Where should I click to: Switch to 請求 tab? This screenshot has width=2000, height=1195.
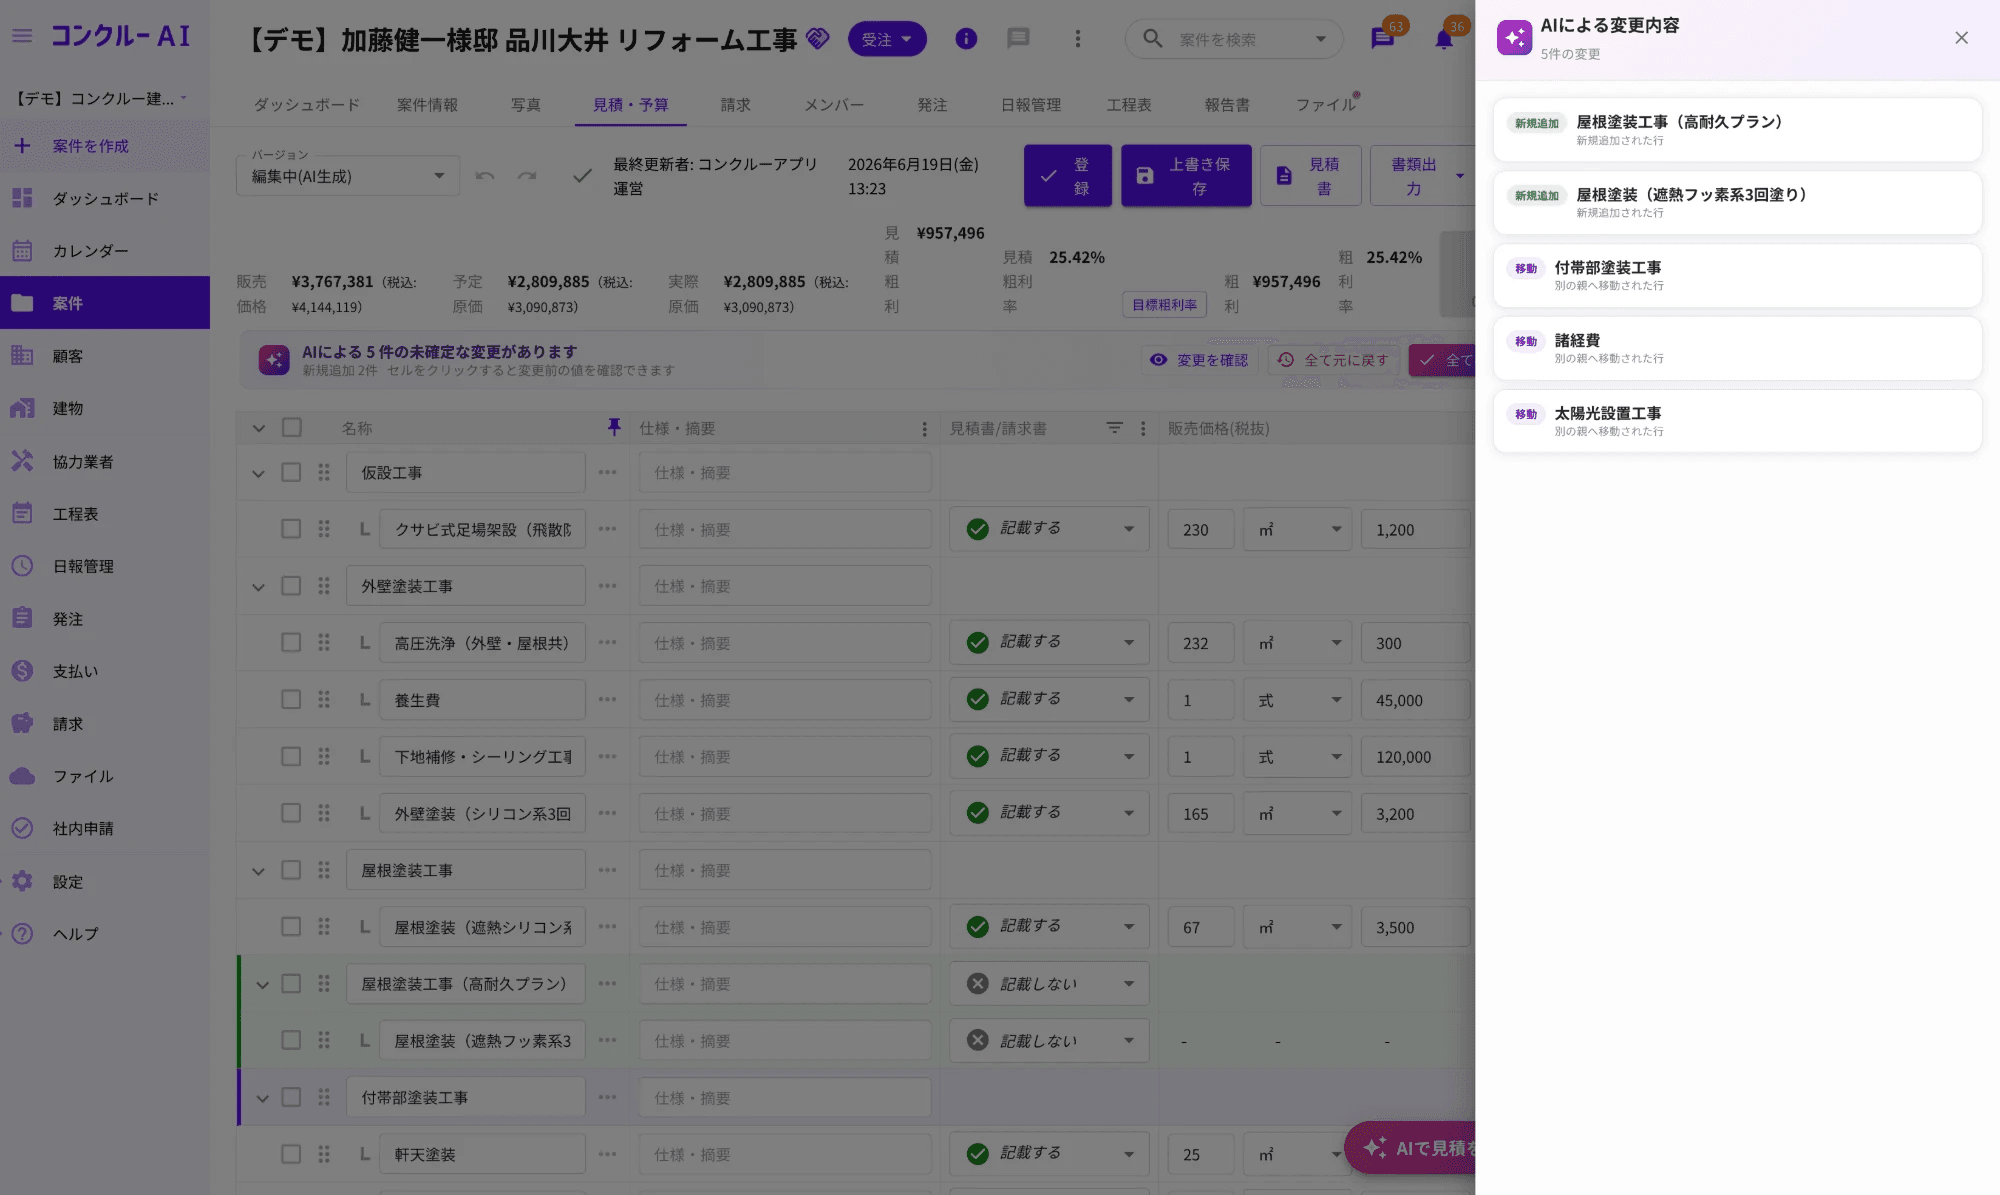click(x=736, y=105)
